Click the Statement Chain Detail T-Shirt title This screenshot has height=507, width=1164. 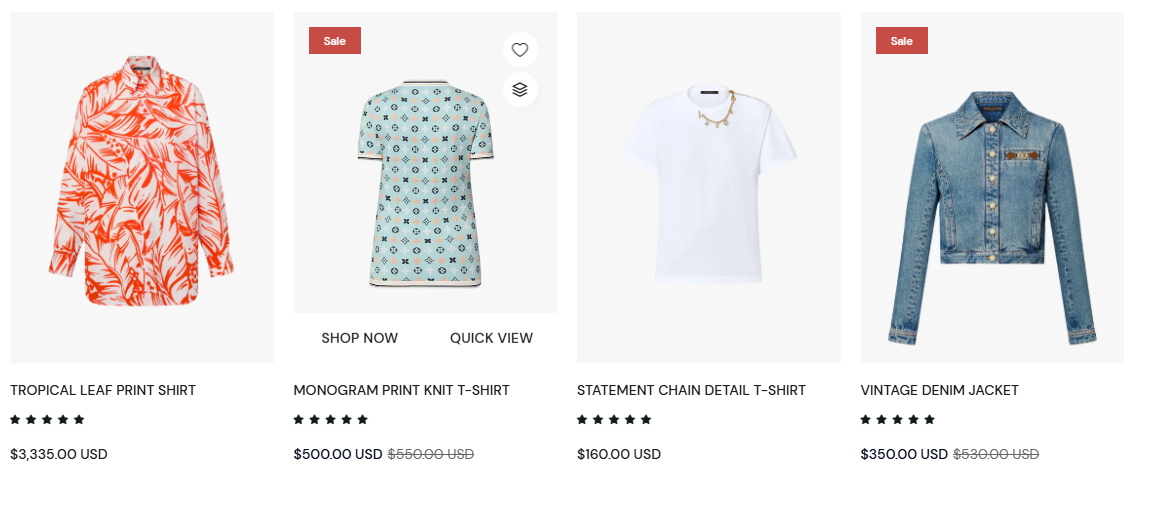[x=691, y=390]
